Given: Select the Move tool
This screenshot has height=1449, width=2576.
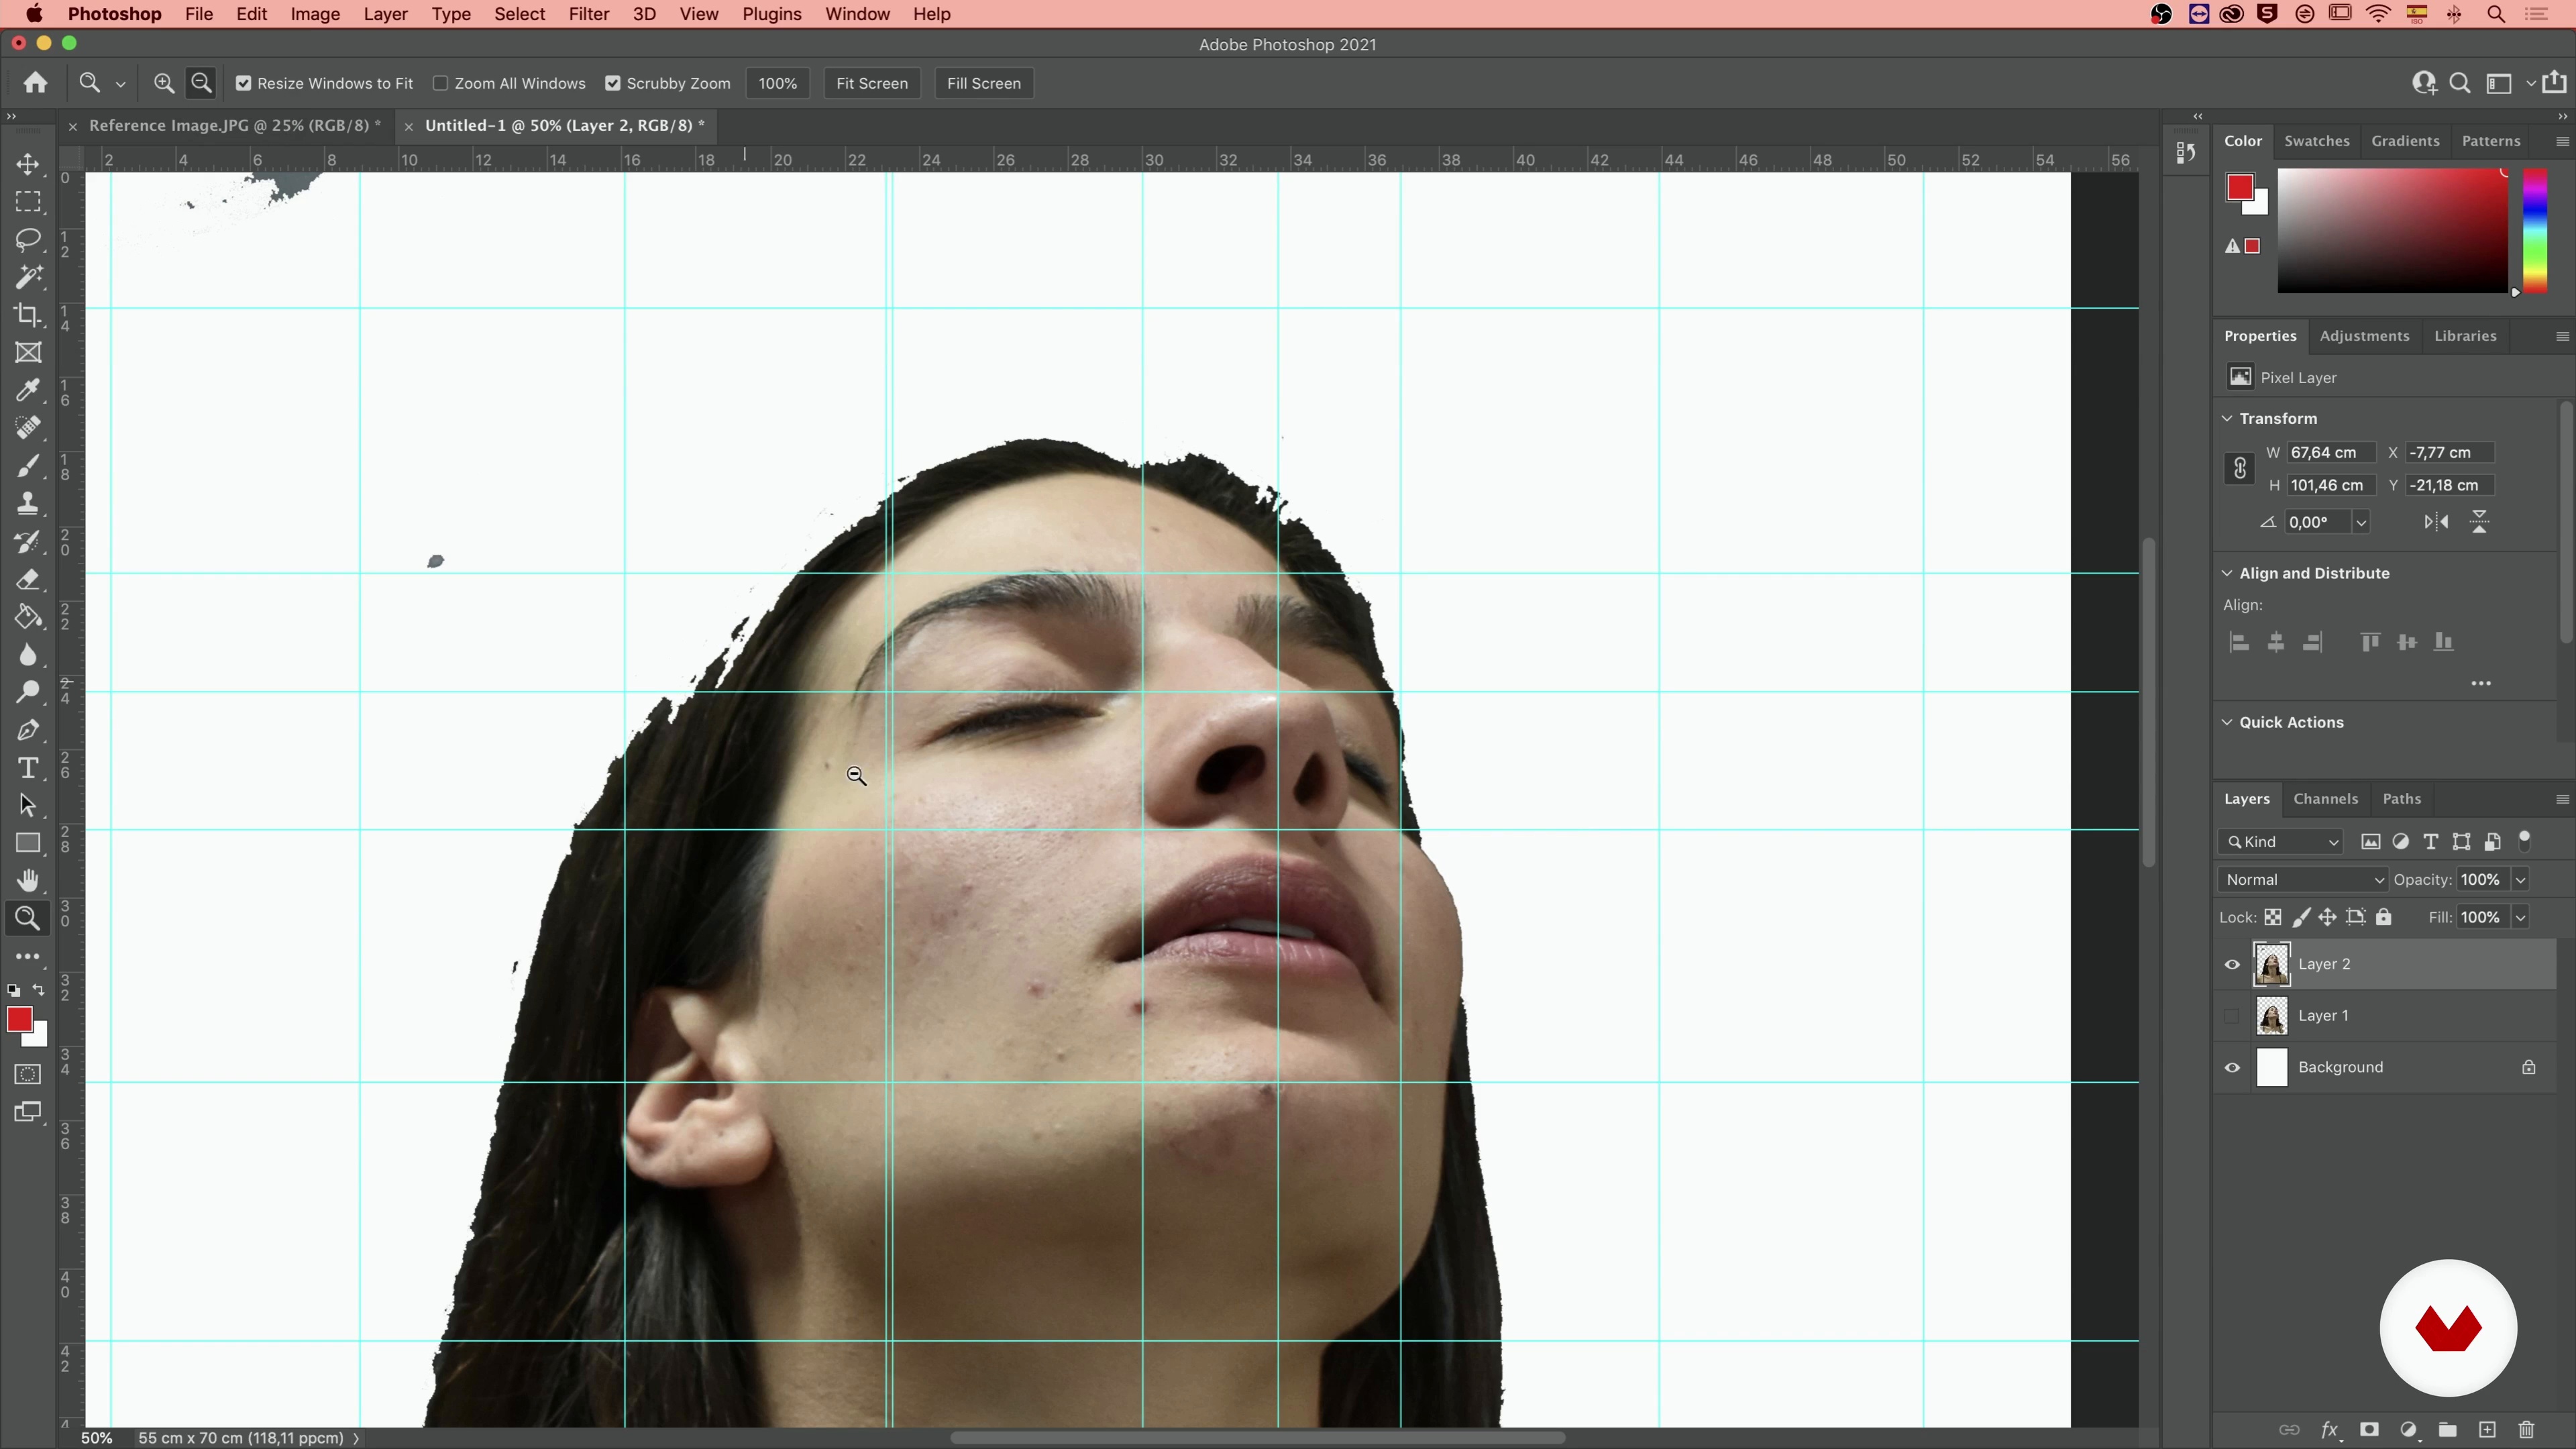Looking at the screenshot, I should tap(28, 164).
